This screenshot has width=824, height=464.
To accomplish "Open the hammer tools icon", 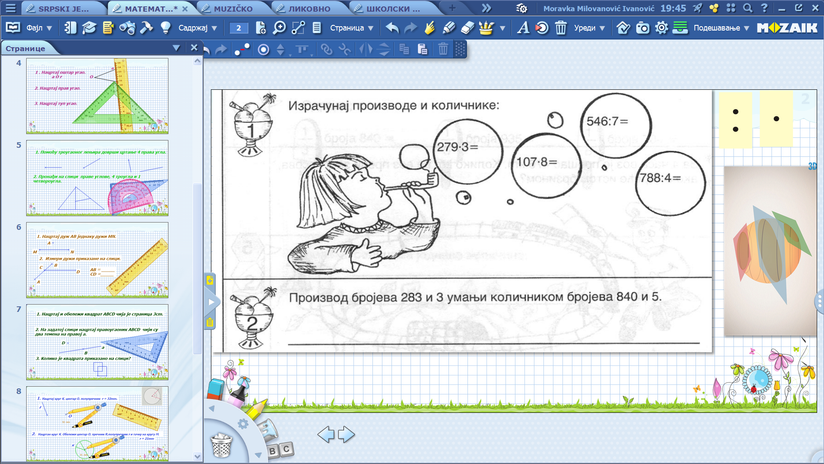I will tap(146, 28).
